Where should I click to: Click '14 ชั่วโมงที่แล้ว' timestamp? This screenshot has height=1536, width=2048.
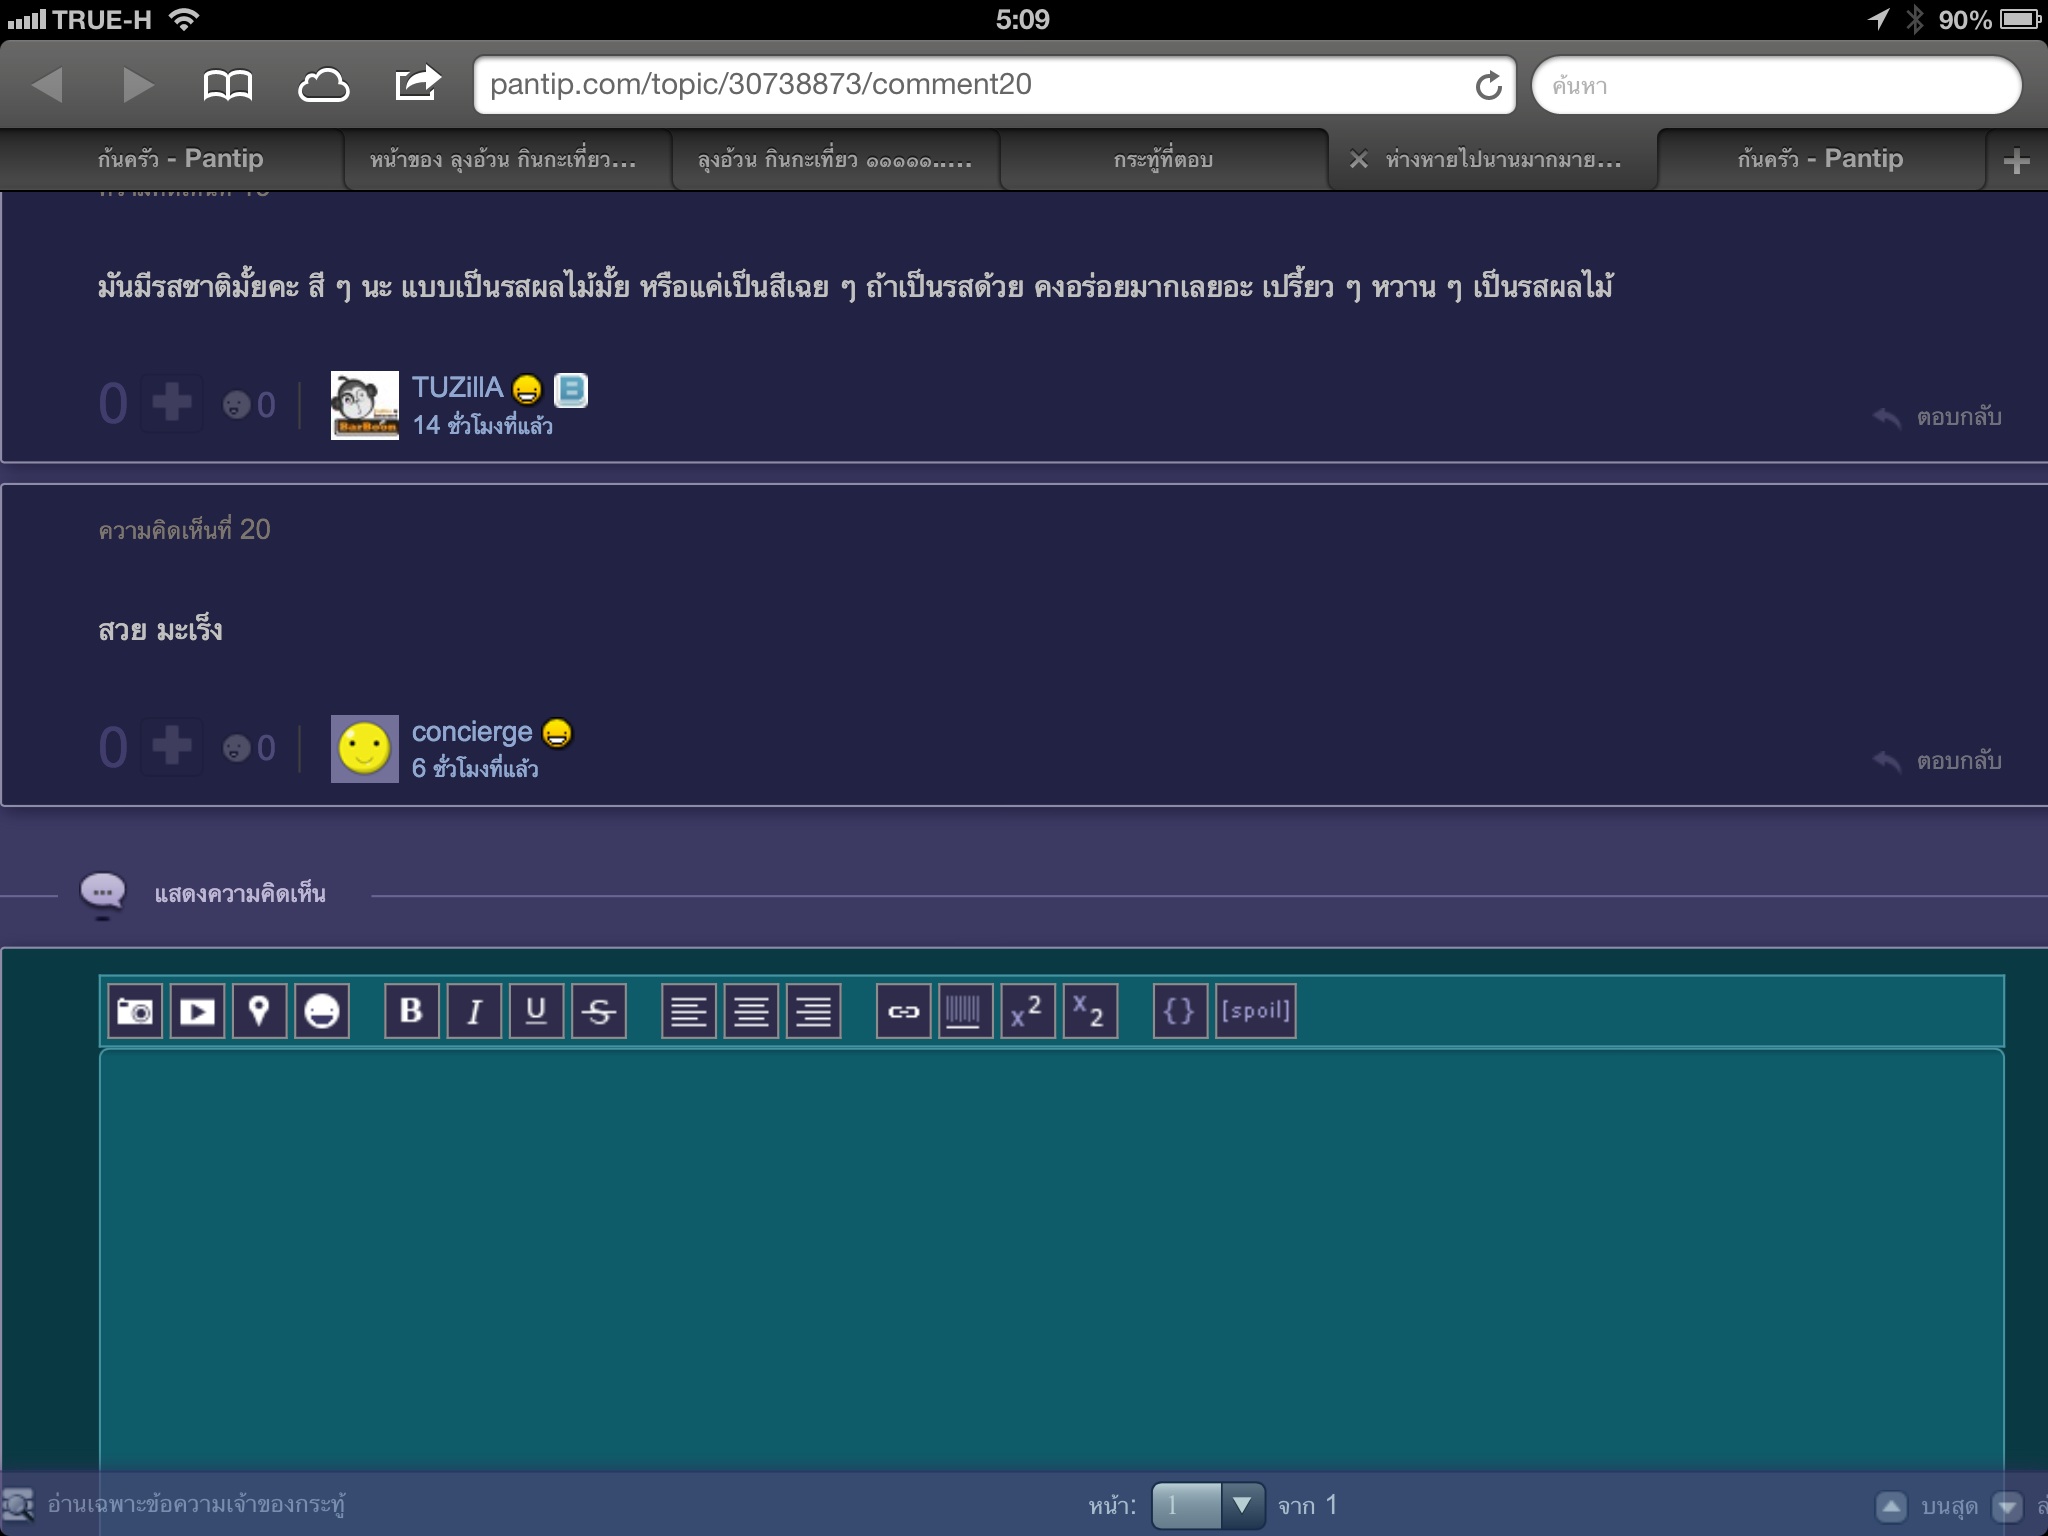[482, 425]
